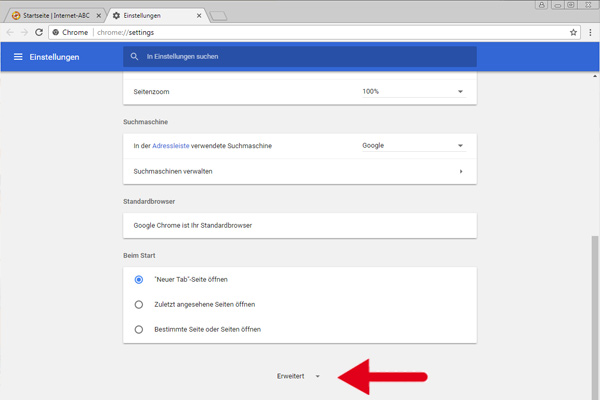Open the Einstellungen hamburger menu

pos(17,56)
